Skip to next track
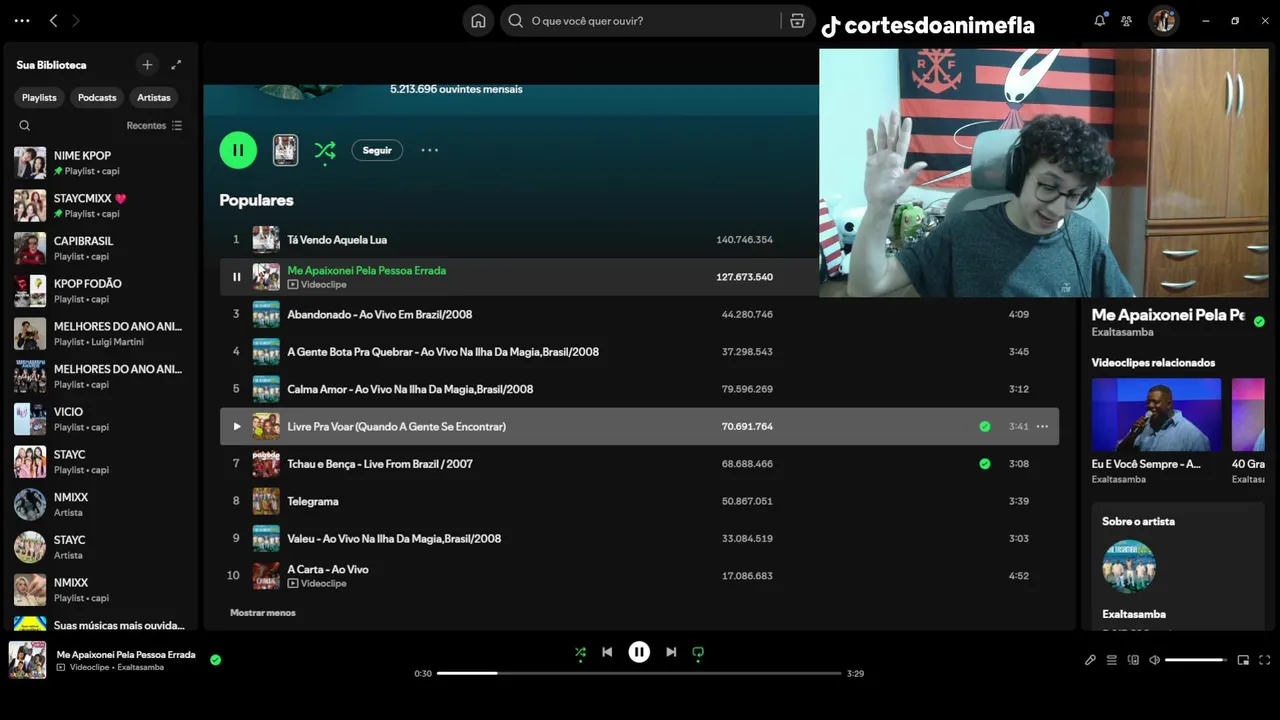 tap(671, 652)
